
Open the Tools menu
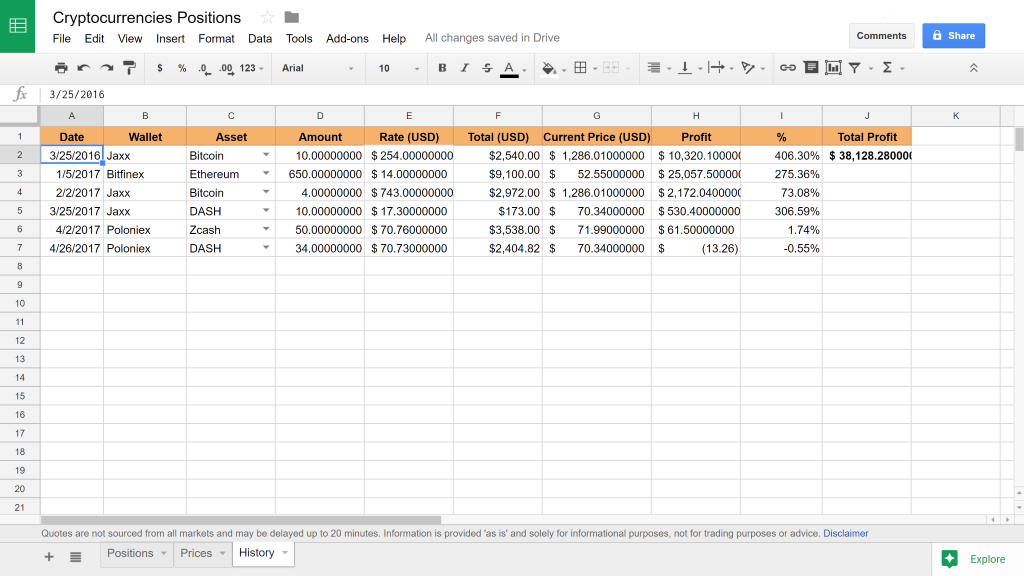click(x=299, y=39)
